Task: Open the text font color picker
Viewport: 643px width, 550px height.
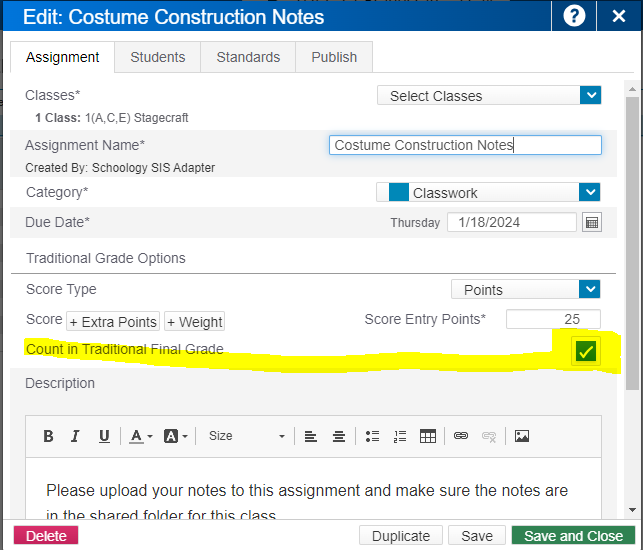Action: coord(139,436)
